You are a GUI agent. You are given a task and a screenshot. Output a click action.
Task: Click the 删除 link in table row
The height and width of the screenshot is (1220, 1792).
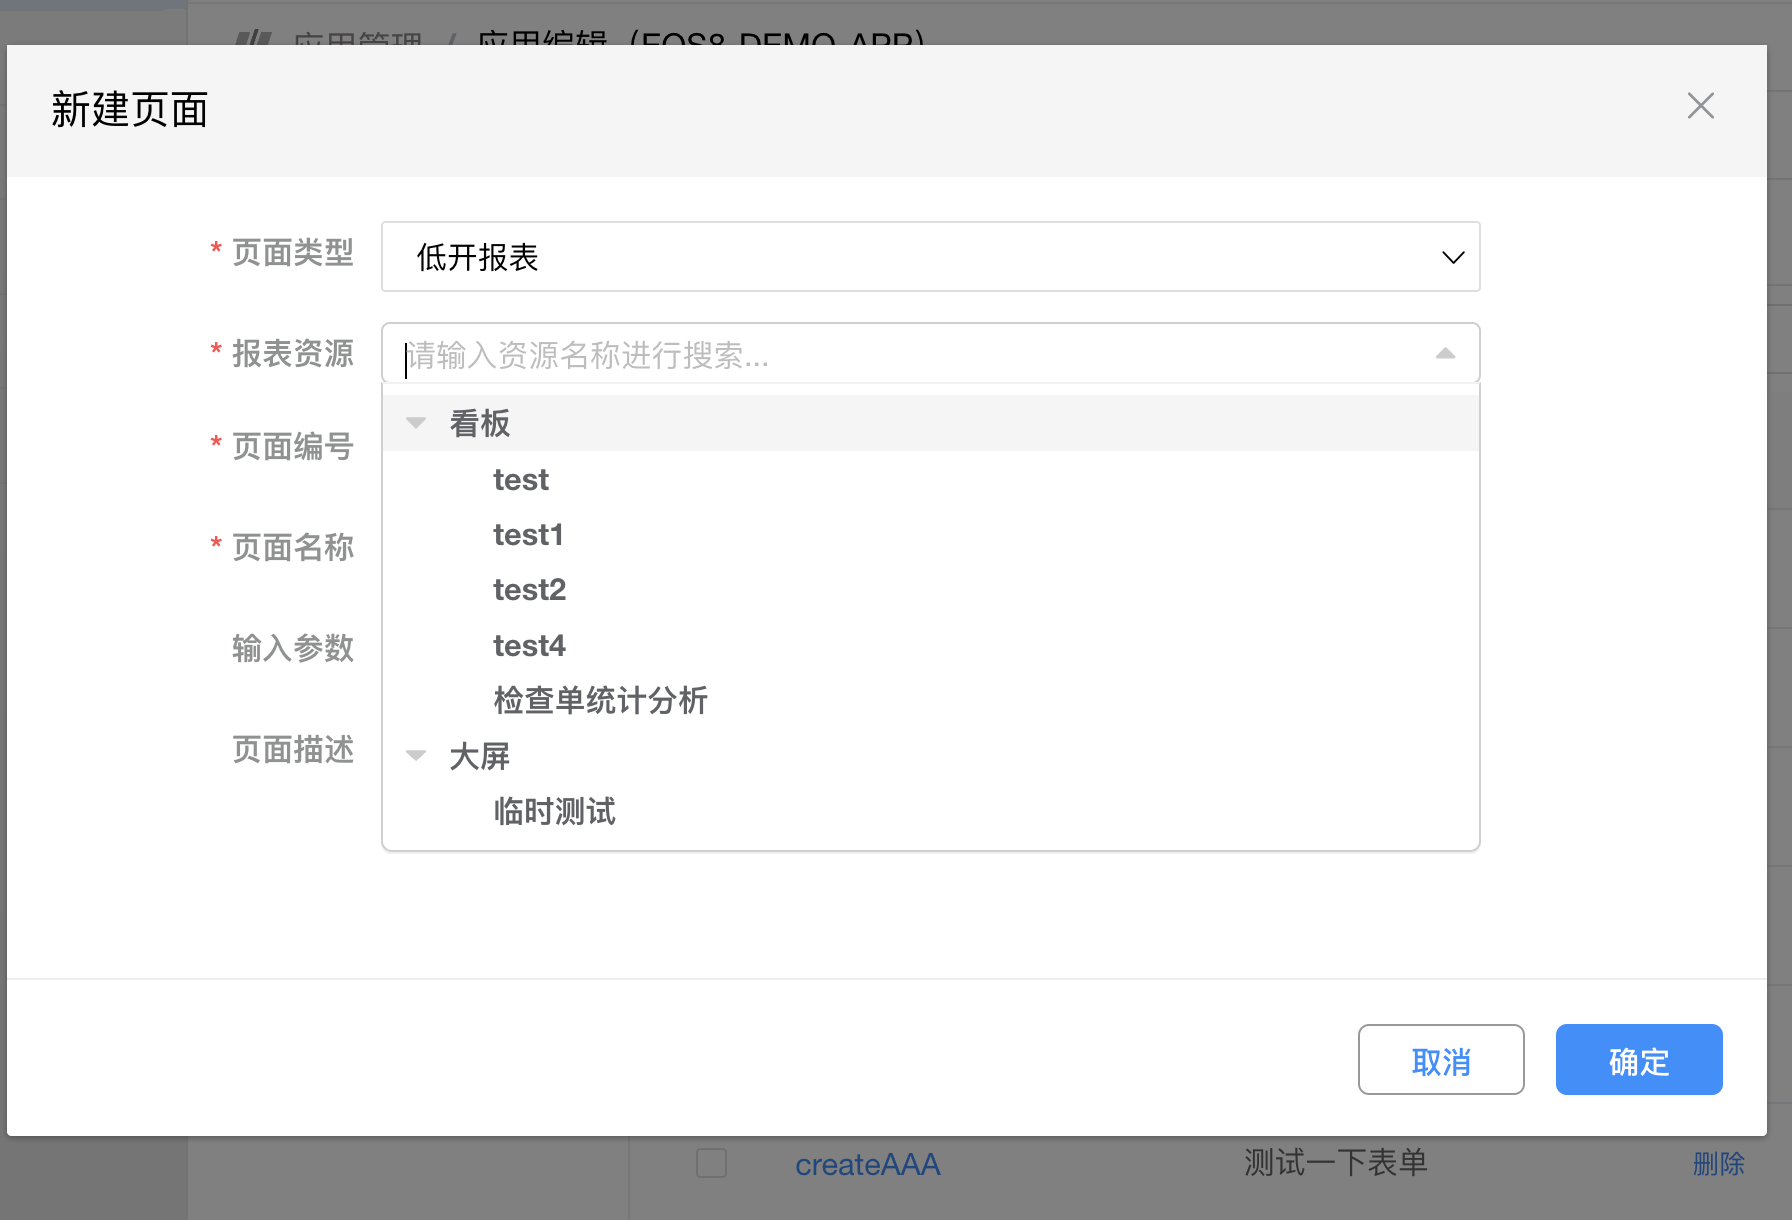tap(1718, 1163)
